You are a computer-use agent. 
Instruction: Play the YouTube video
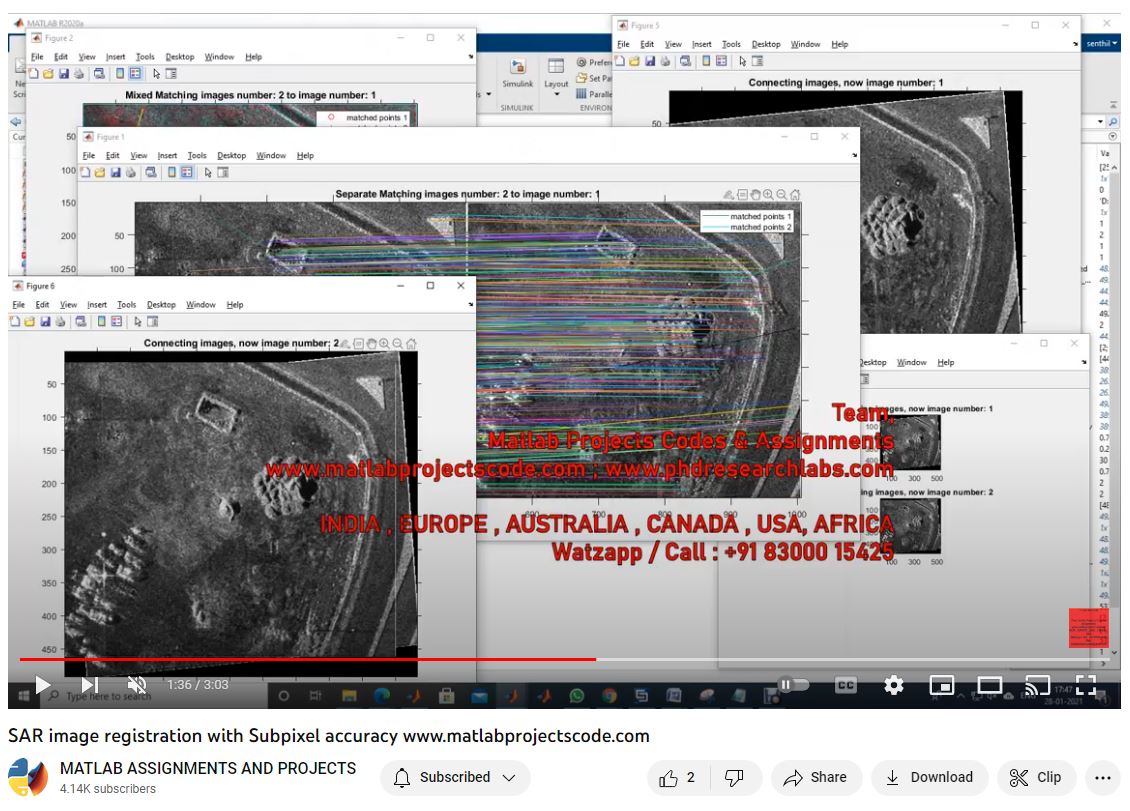click(x=43, y=685)
